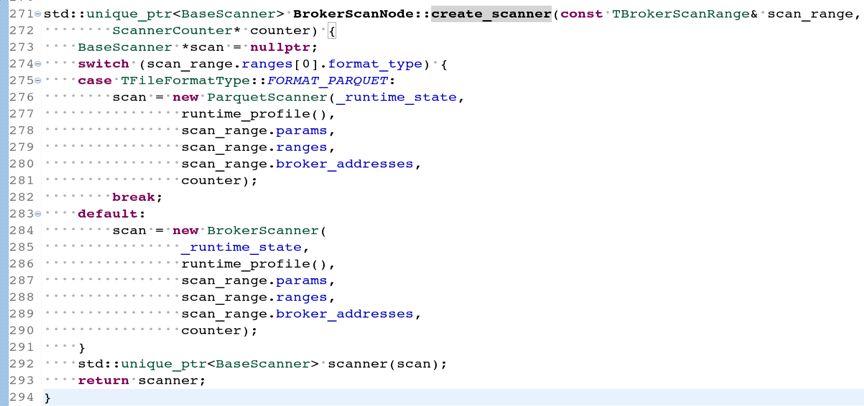This screenshot has width=864, height=406.
Task: Collapse the FORMAT_PARQUET case fold at line 275
Action: [x=37, y=80]
